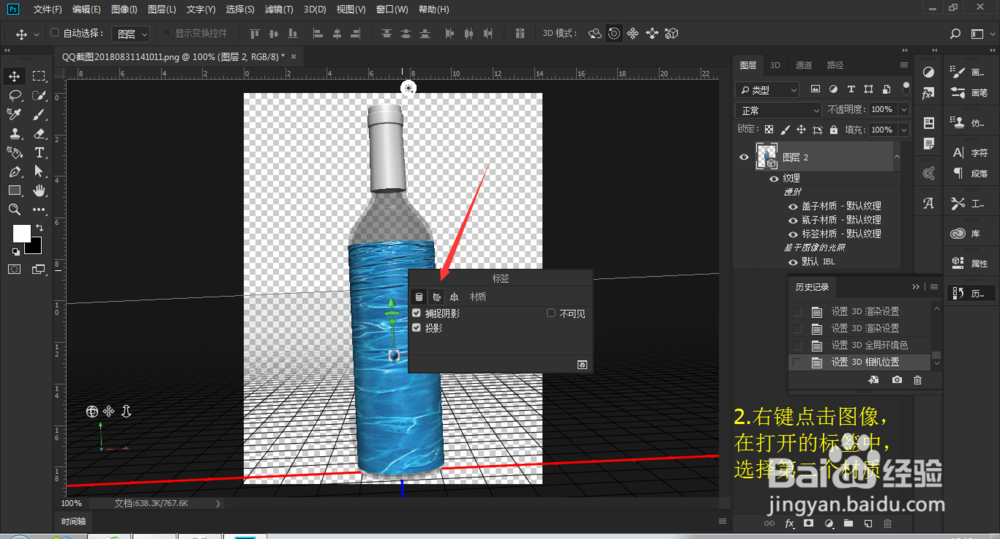Select the Quick Selection tool

click(x=39, y=96)
